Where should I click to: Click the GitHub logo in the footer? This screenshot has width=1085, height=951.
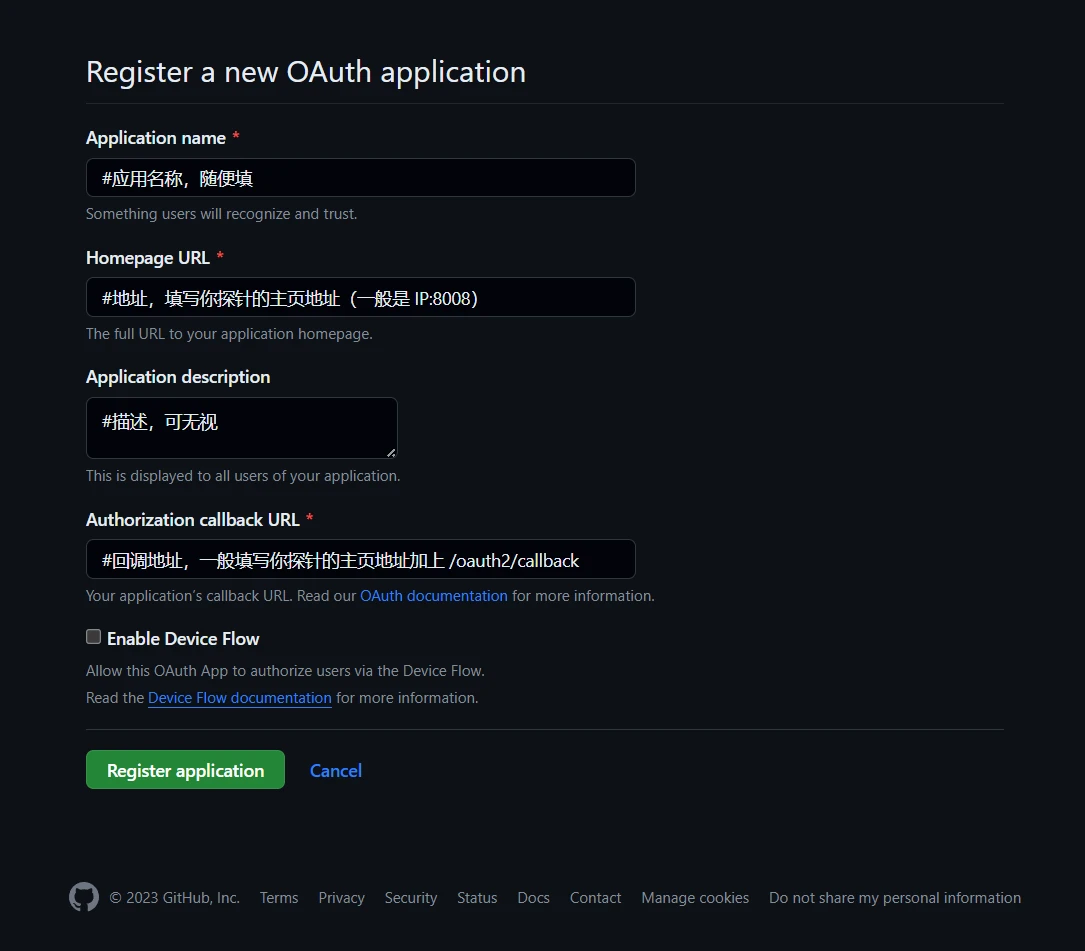coord(84,897)
